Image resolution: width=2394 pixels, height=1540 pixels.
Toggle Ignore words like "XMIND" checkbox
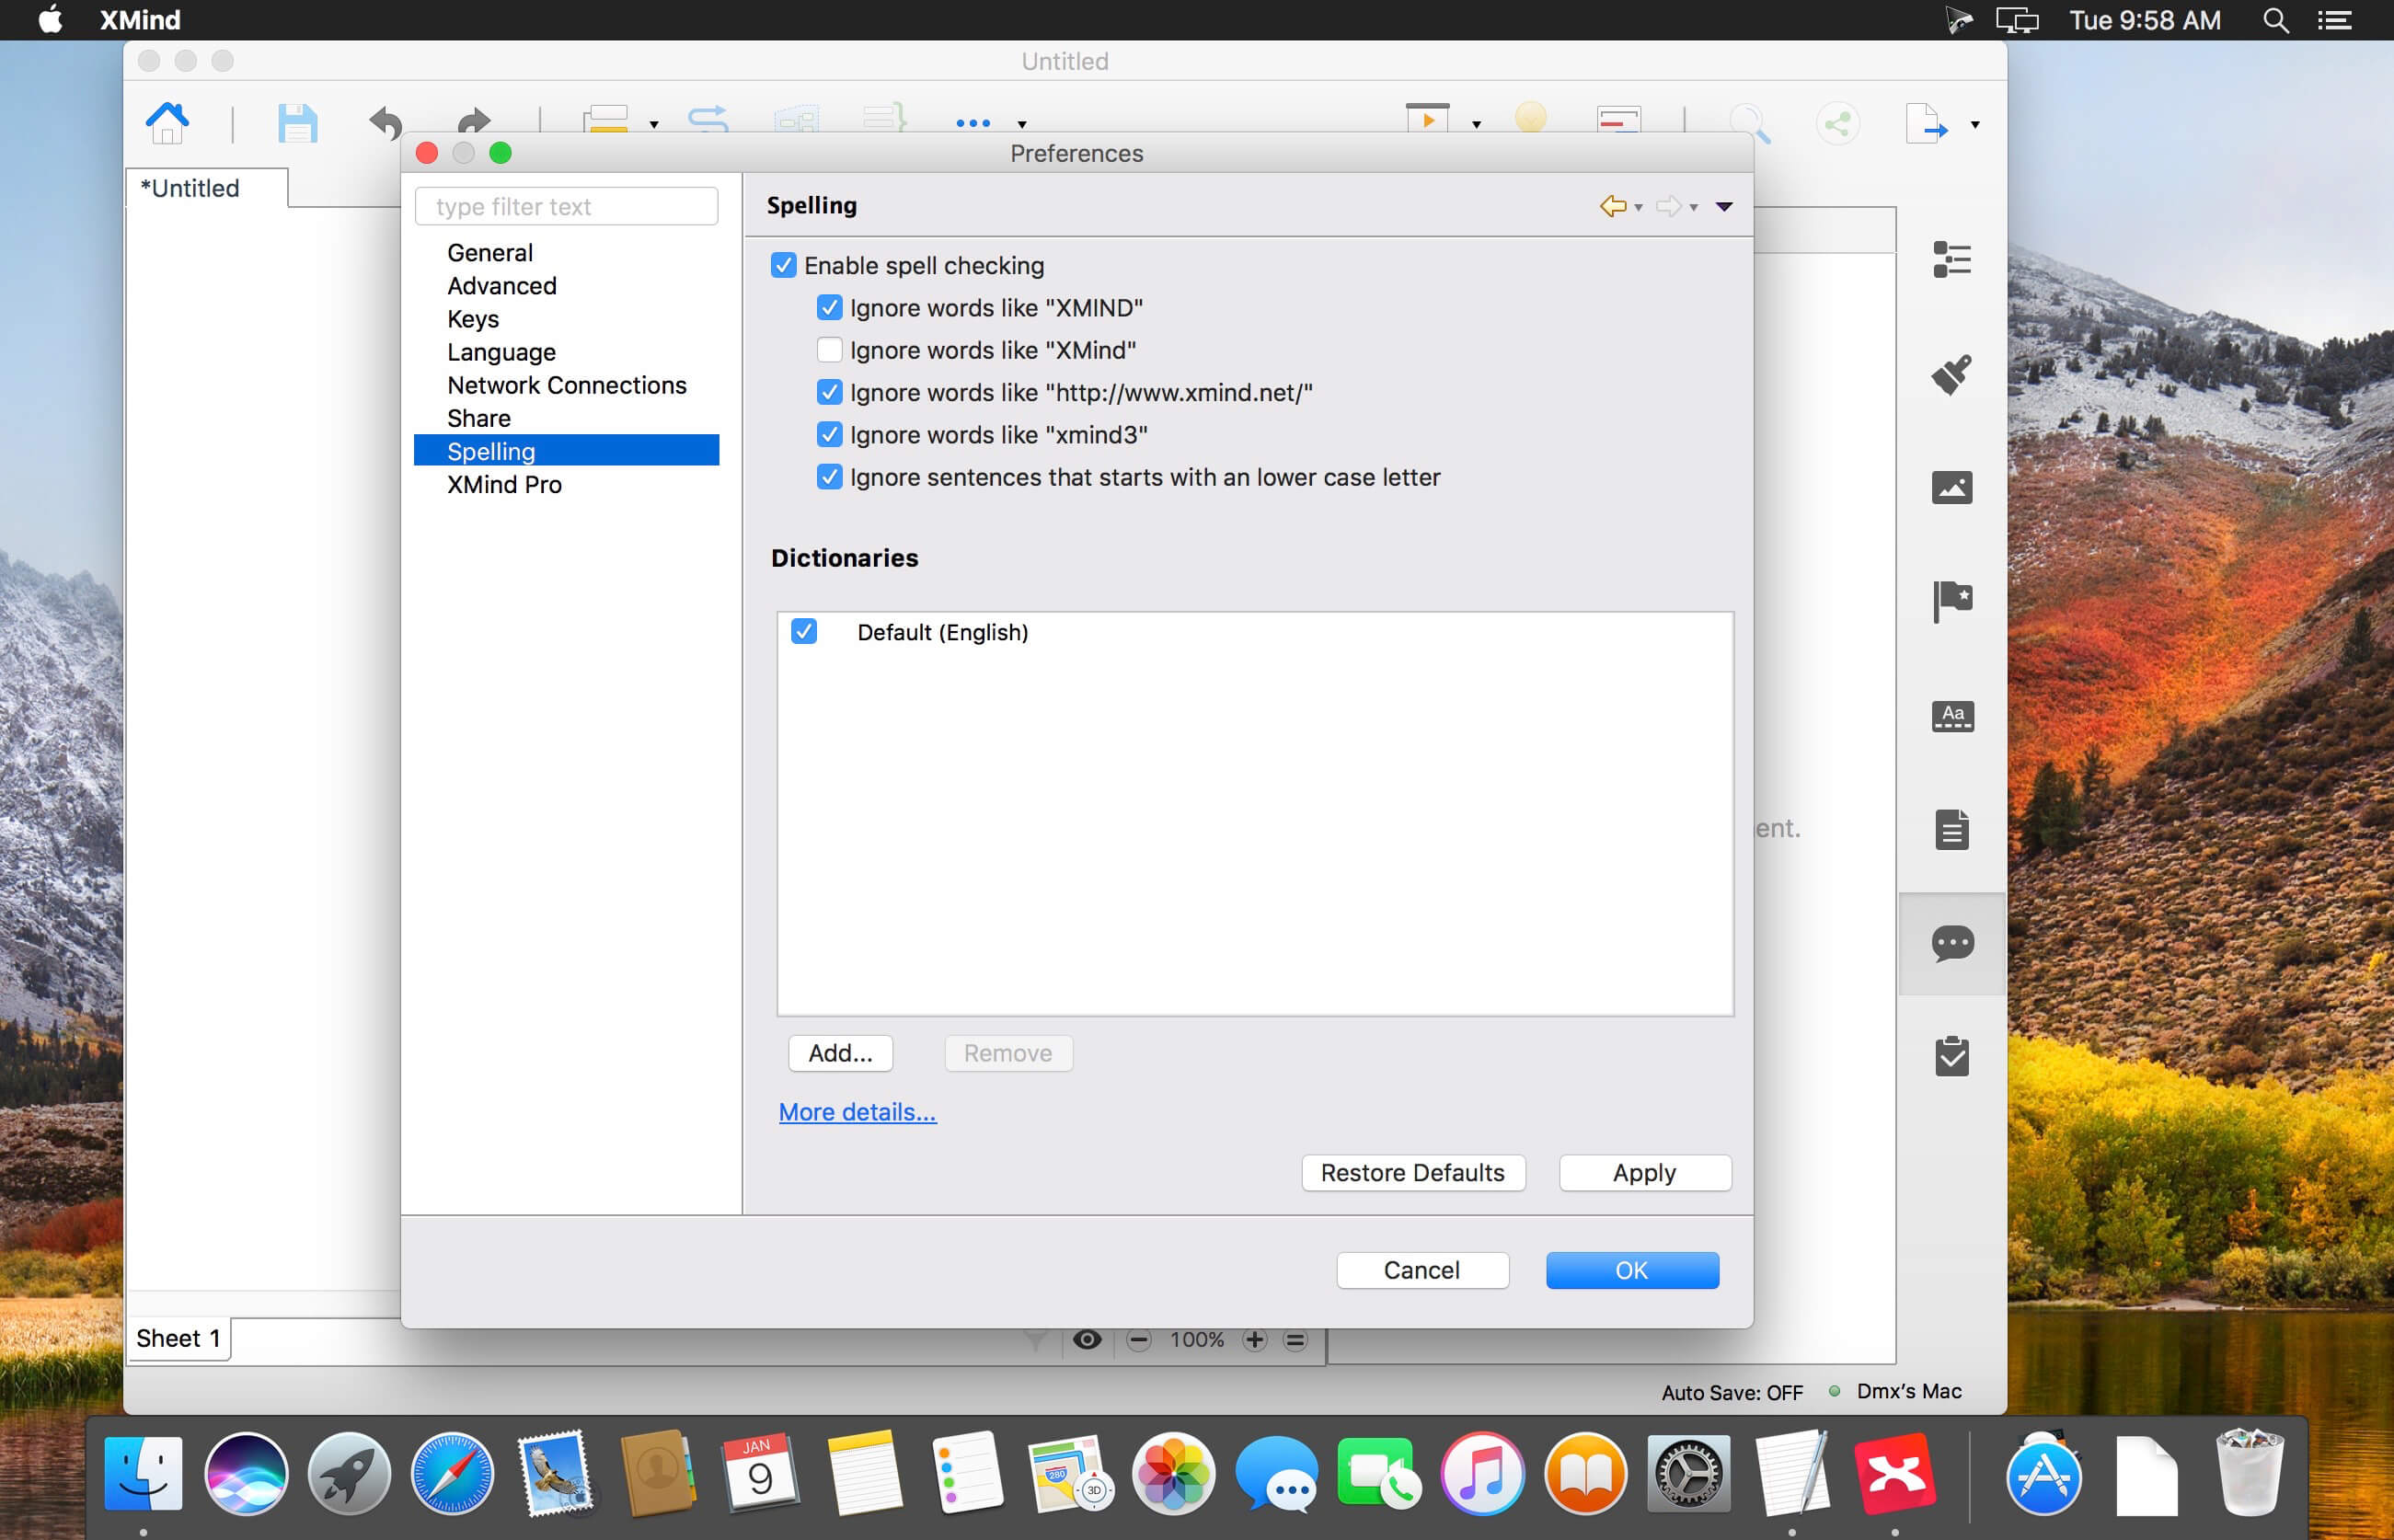pos(829,307)
